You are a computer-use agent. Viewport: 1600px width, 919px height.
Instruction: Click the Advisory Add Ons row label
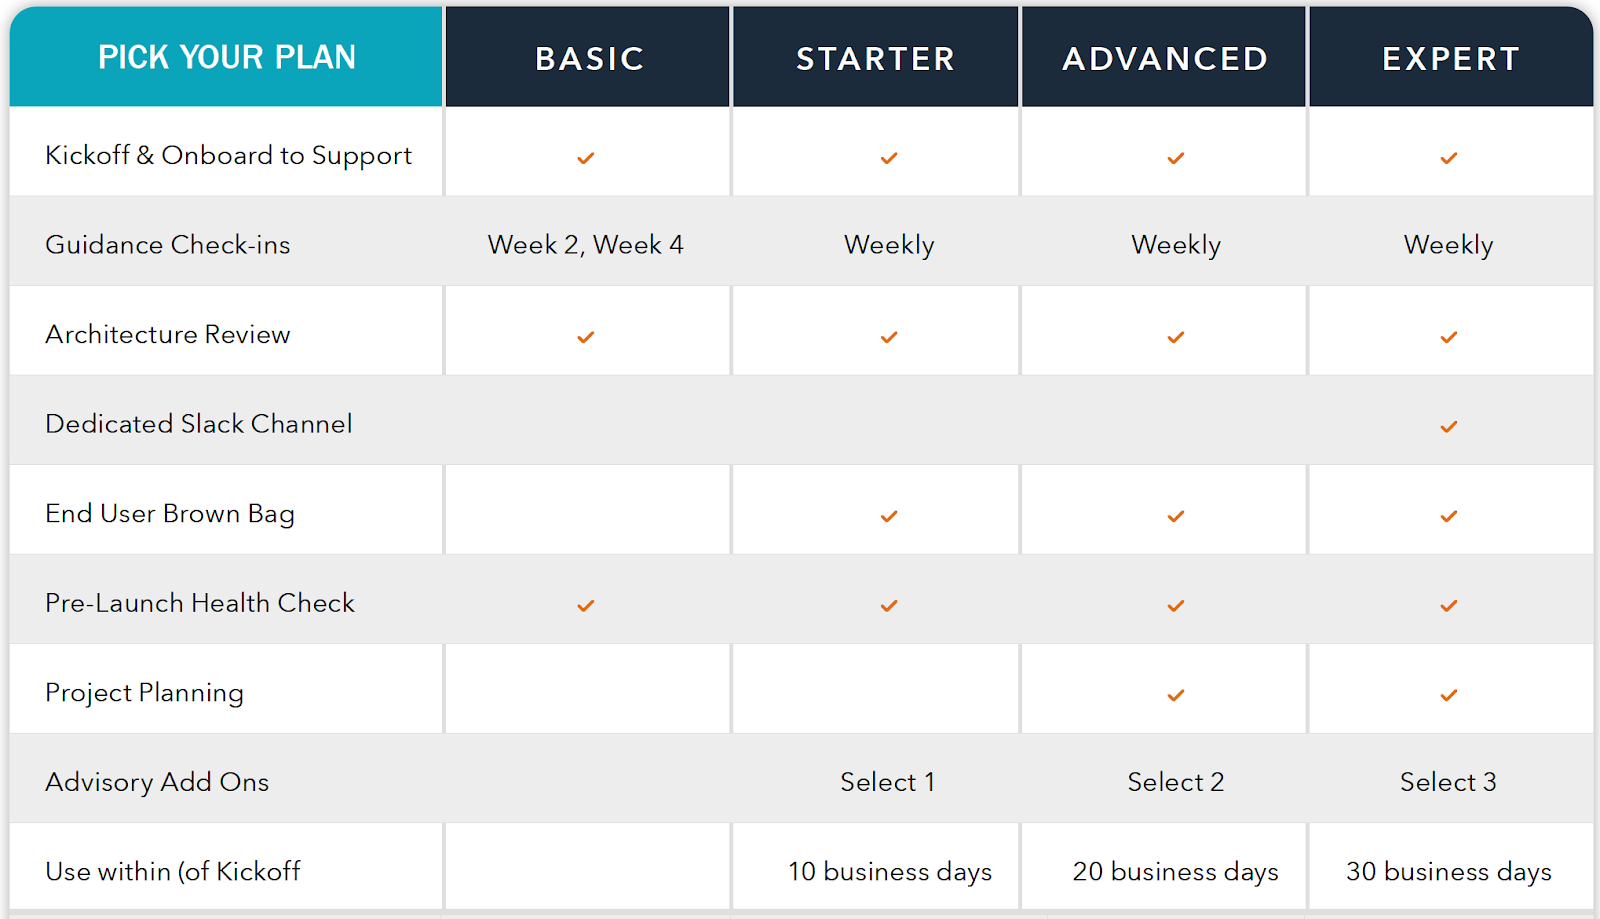click(157, 782)
